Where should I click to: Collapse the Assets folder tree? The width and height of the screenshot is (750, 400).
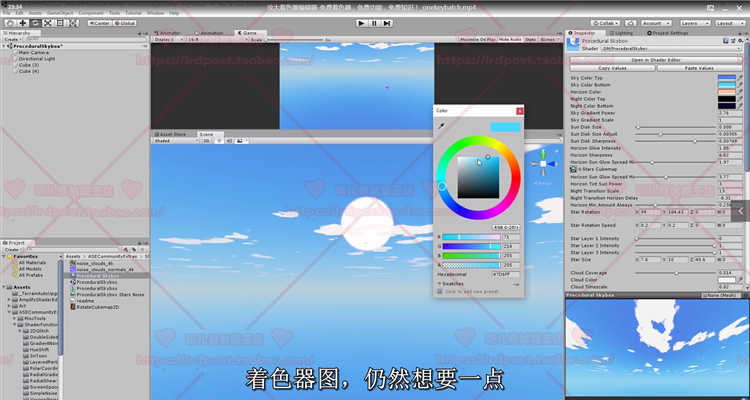pyautogui.click(x=5, y=287)
